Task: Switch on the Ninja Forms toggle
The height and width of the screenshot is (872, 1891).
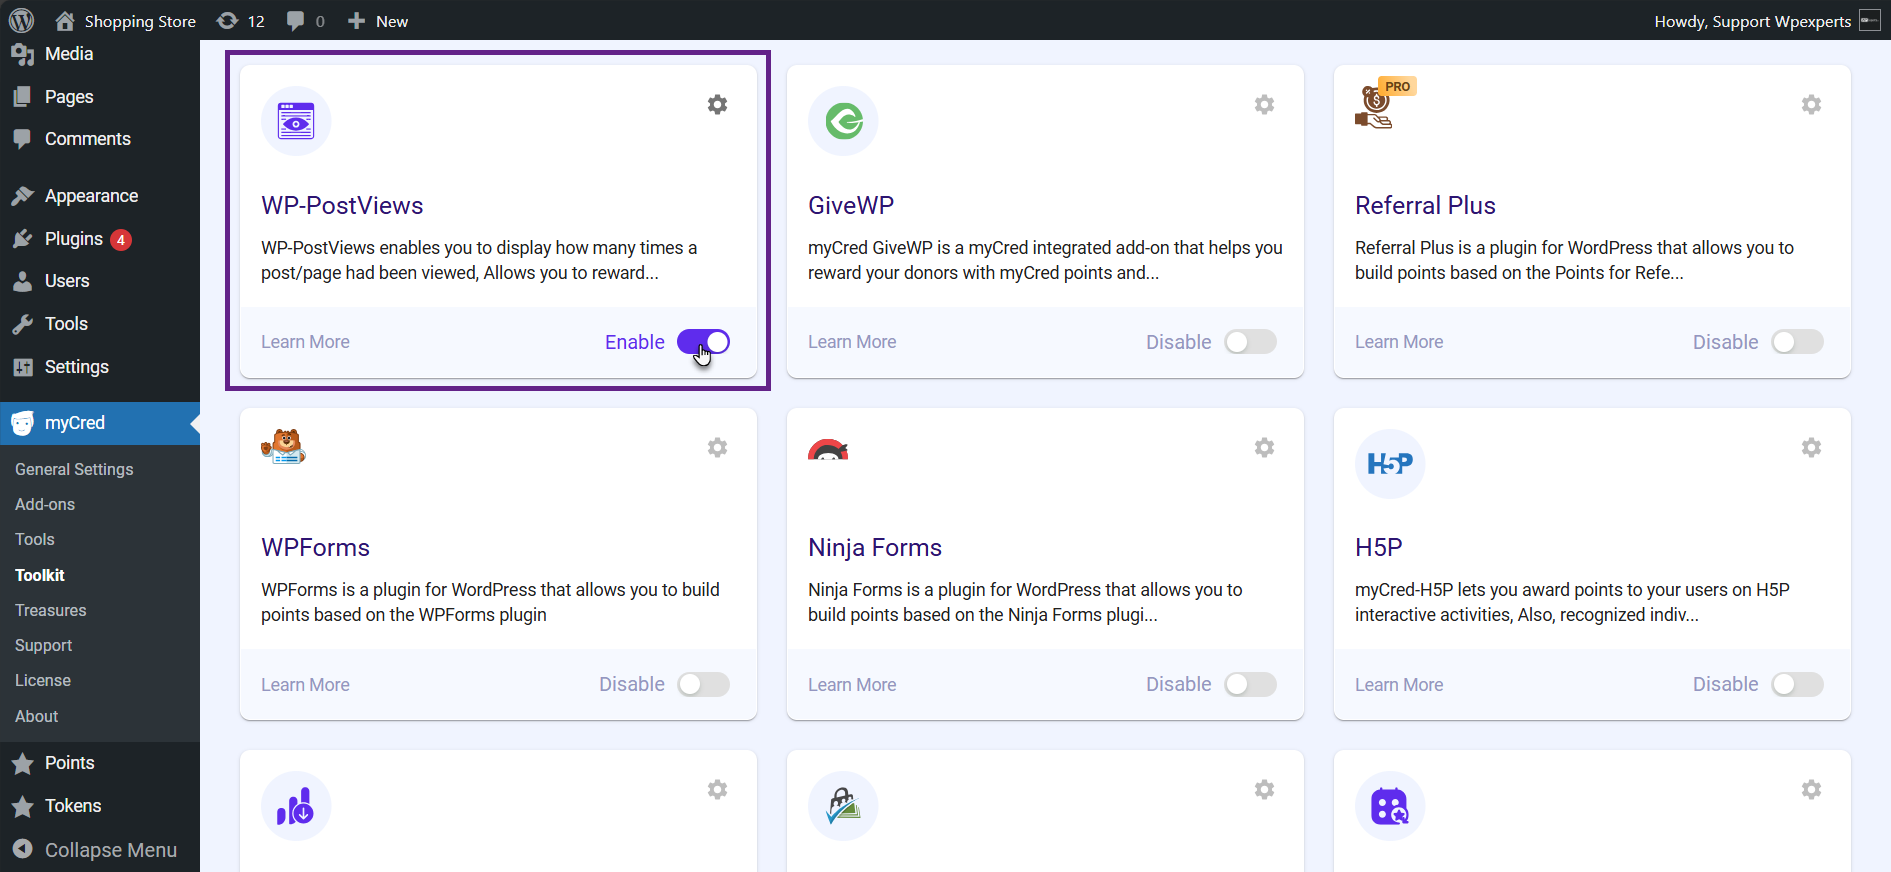Action: [x=1250, y=685]
